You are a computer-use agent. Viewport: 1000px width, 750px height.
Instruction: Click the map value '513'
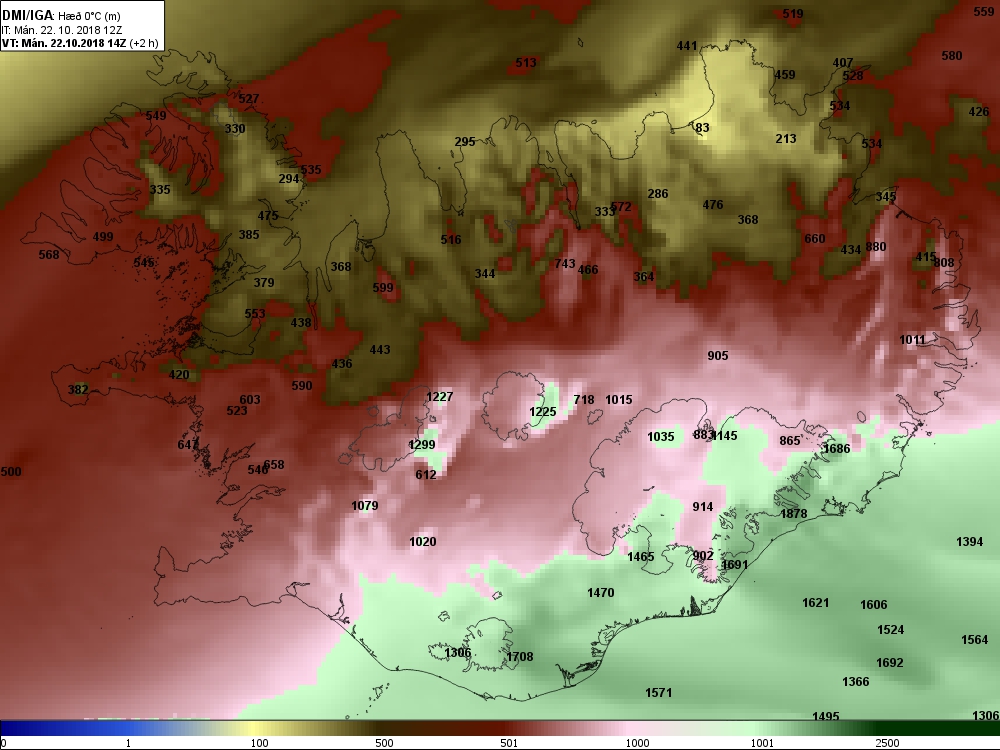tap(526, 62)
